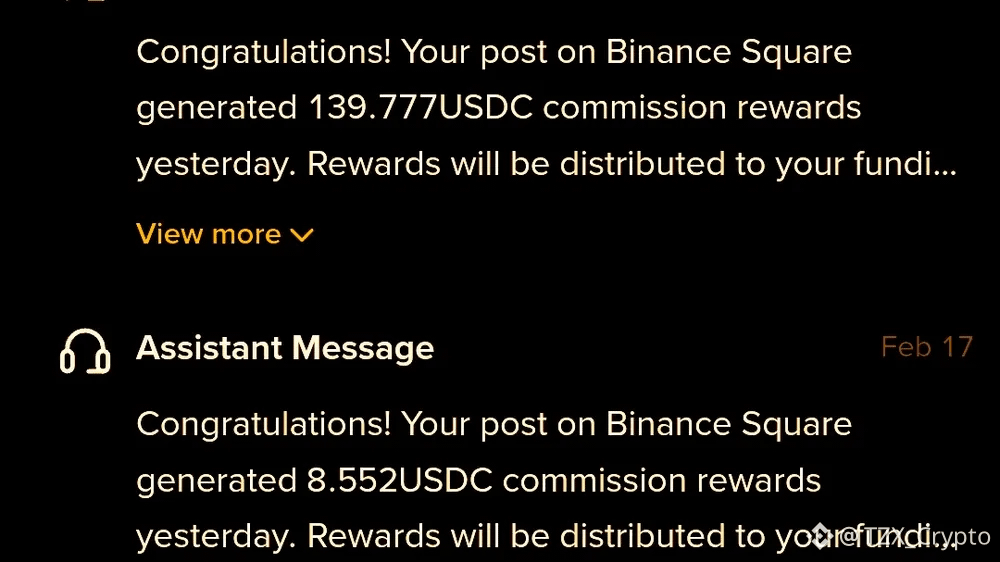Select the 8.552USDC reward amount
The width and height of the screenshot is (1000, 562).
[x=399, y=481]
